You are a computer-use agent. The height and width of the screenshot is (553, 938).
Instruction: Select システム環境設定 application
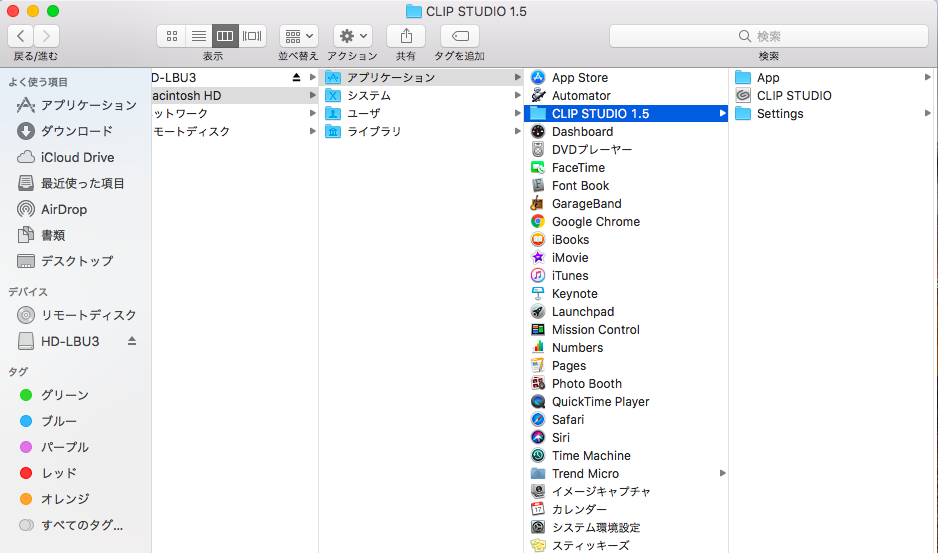click(x=626, y=527)
